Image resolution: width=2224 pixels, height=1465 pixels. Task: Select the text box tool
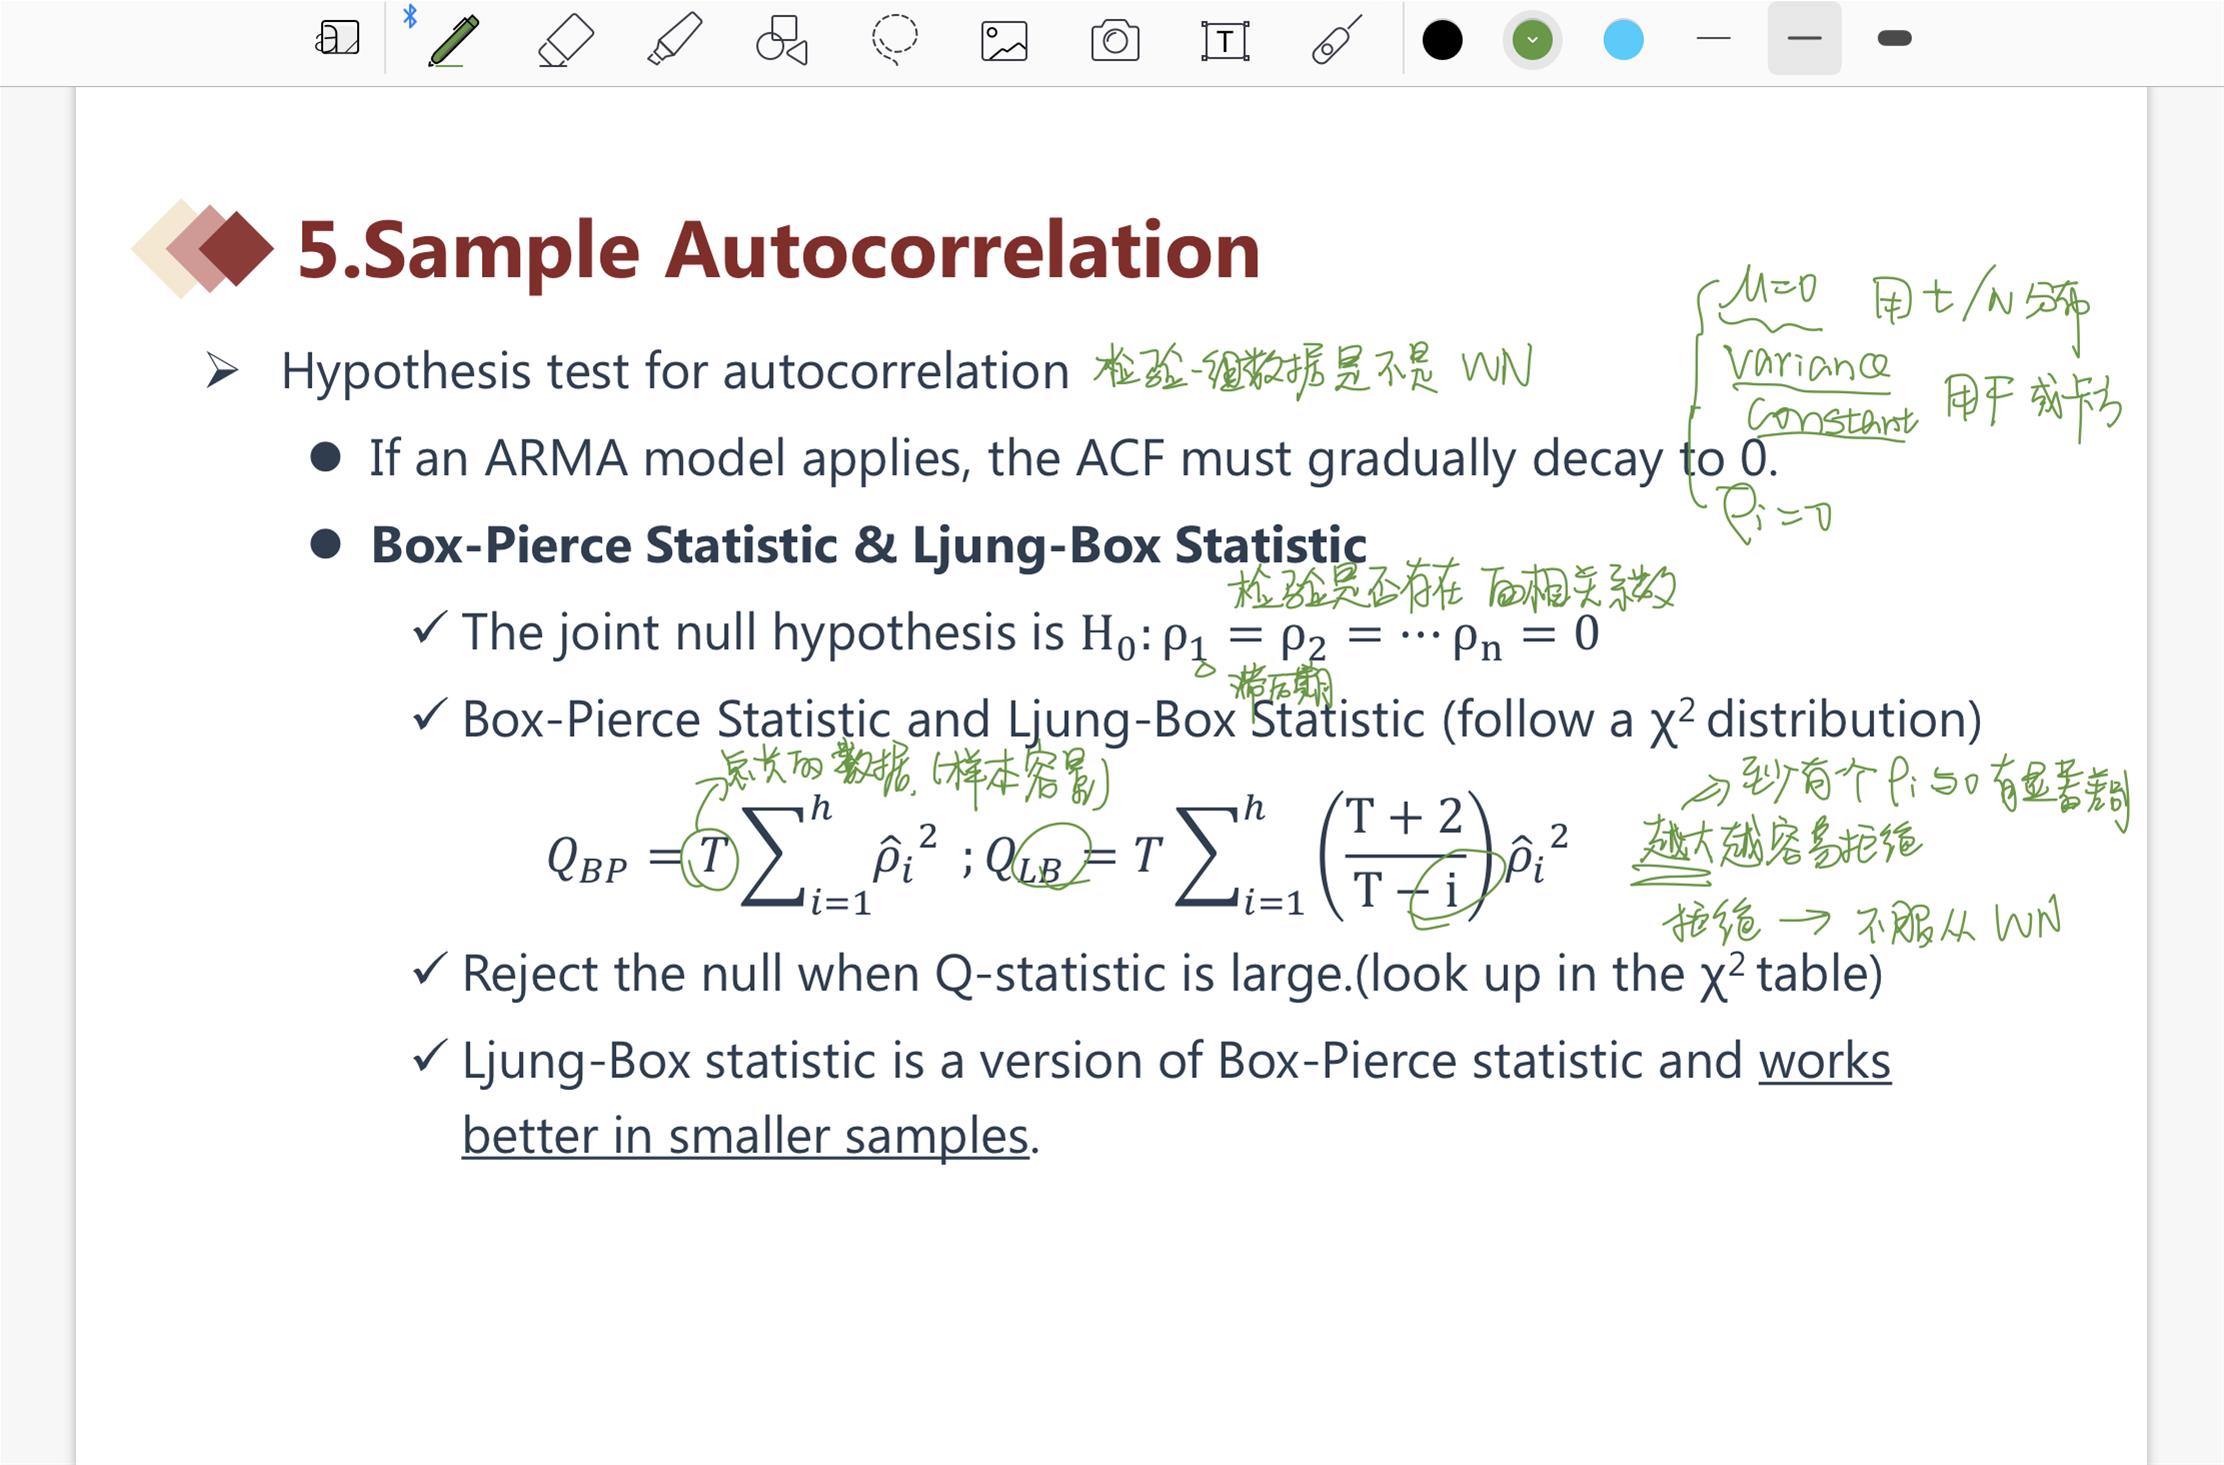click(1225, 41)
